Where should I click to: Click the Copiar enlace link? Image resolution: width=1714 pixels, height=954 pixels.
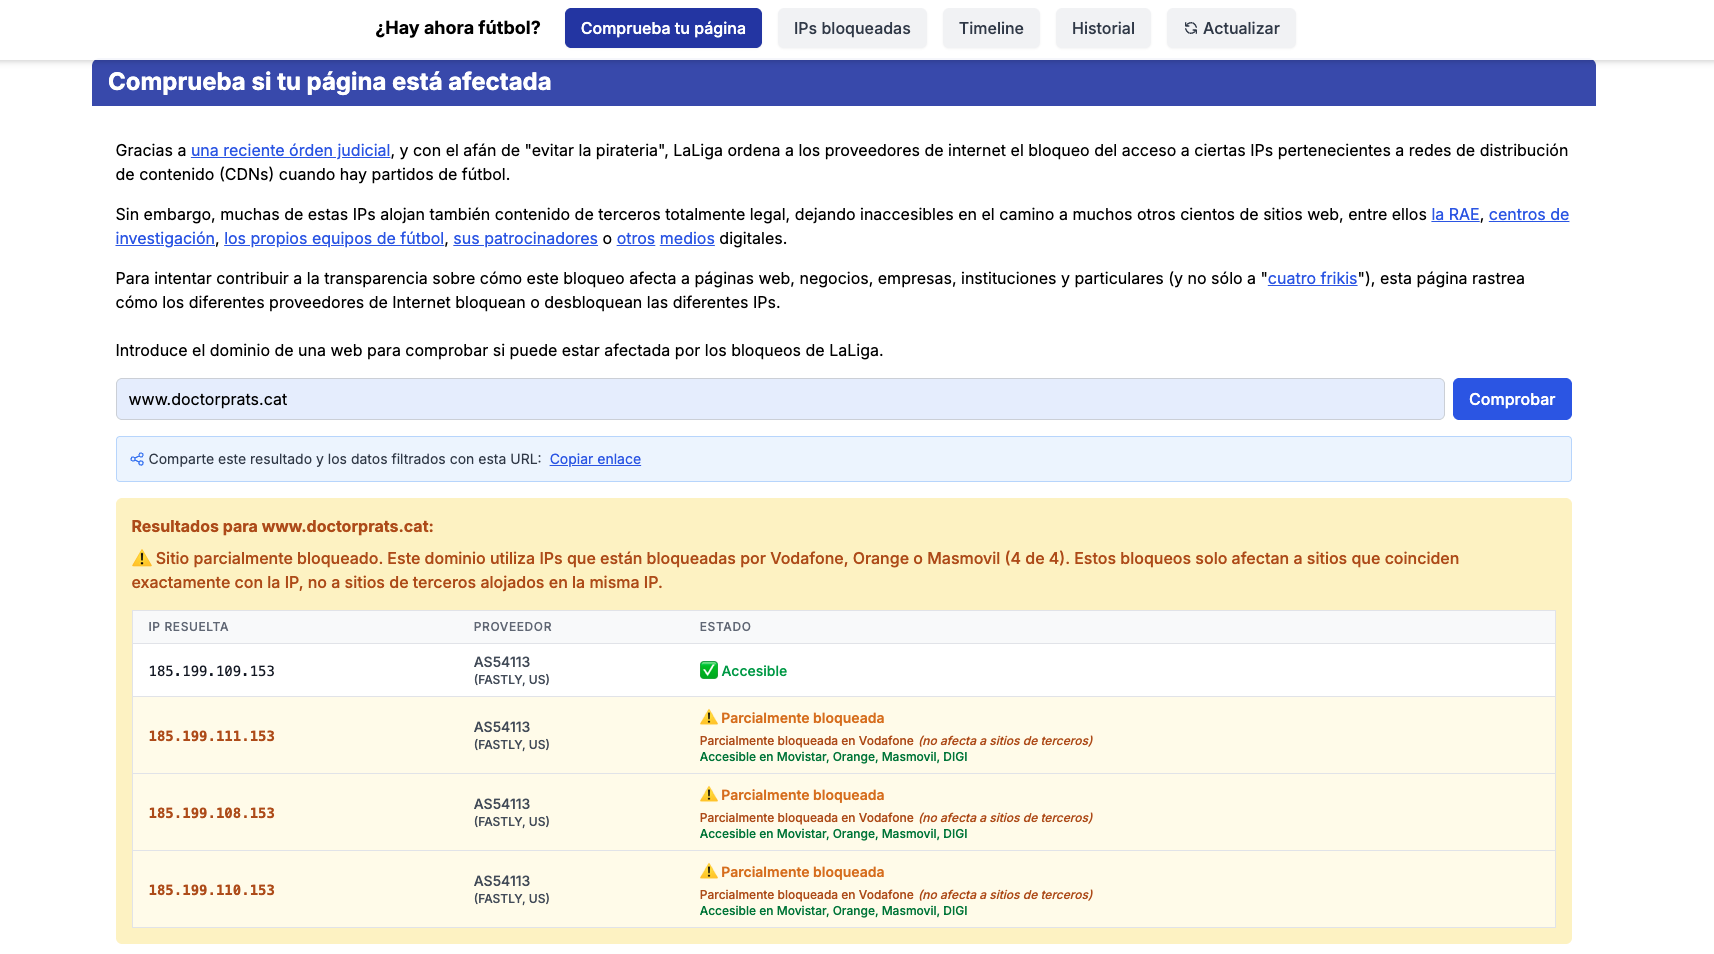595,459
